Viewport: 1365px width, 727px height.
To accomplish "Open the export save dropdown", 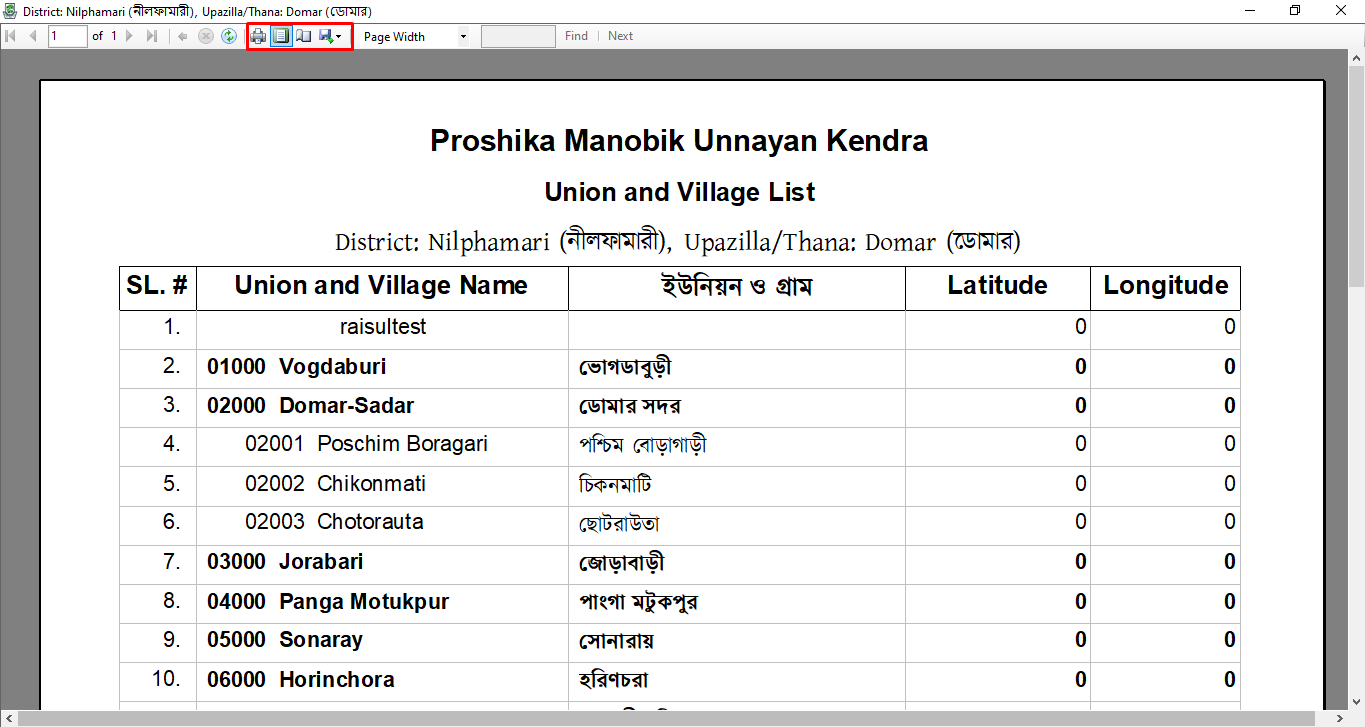I will click(330, 36).
